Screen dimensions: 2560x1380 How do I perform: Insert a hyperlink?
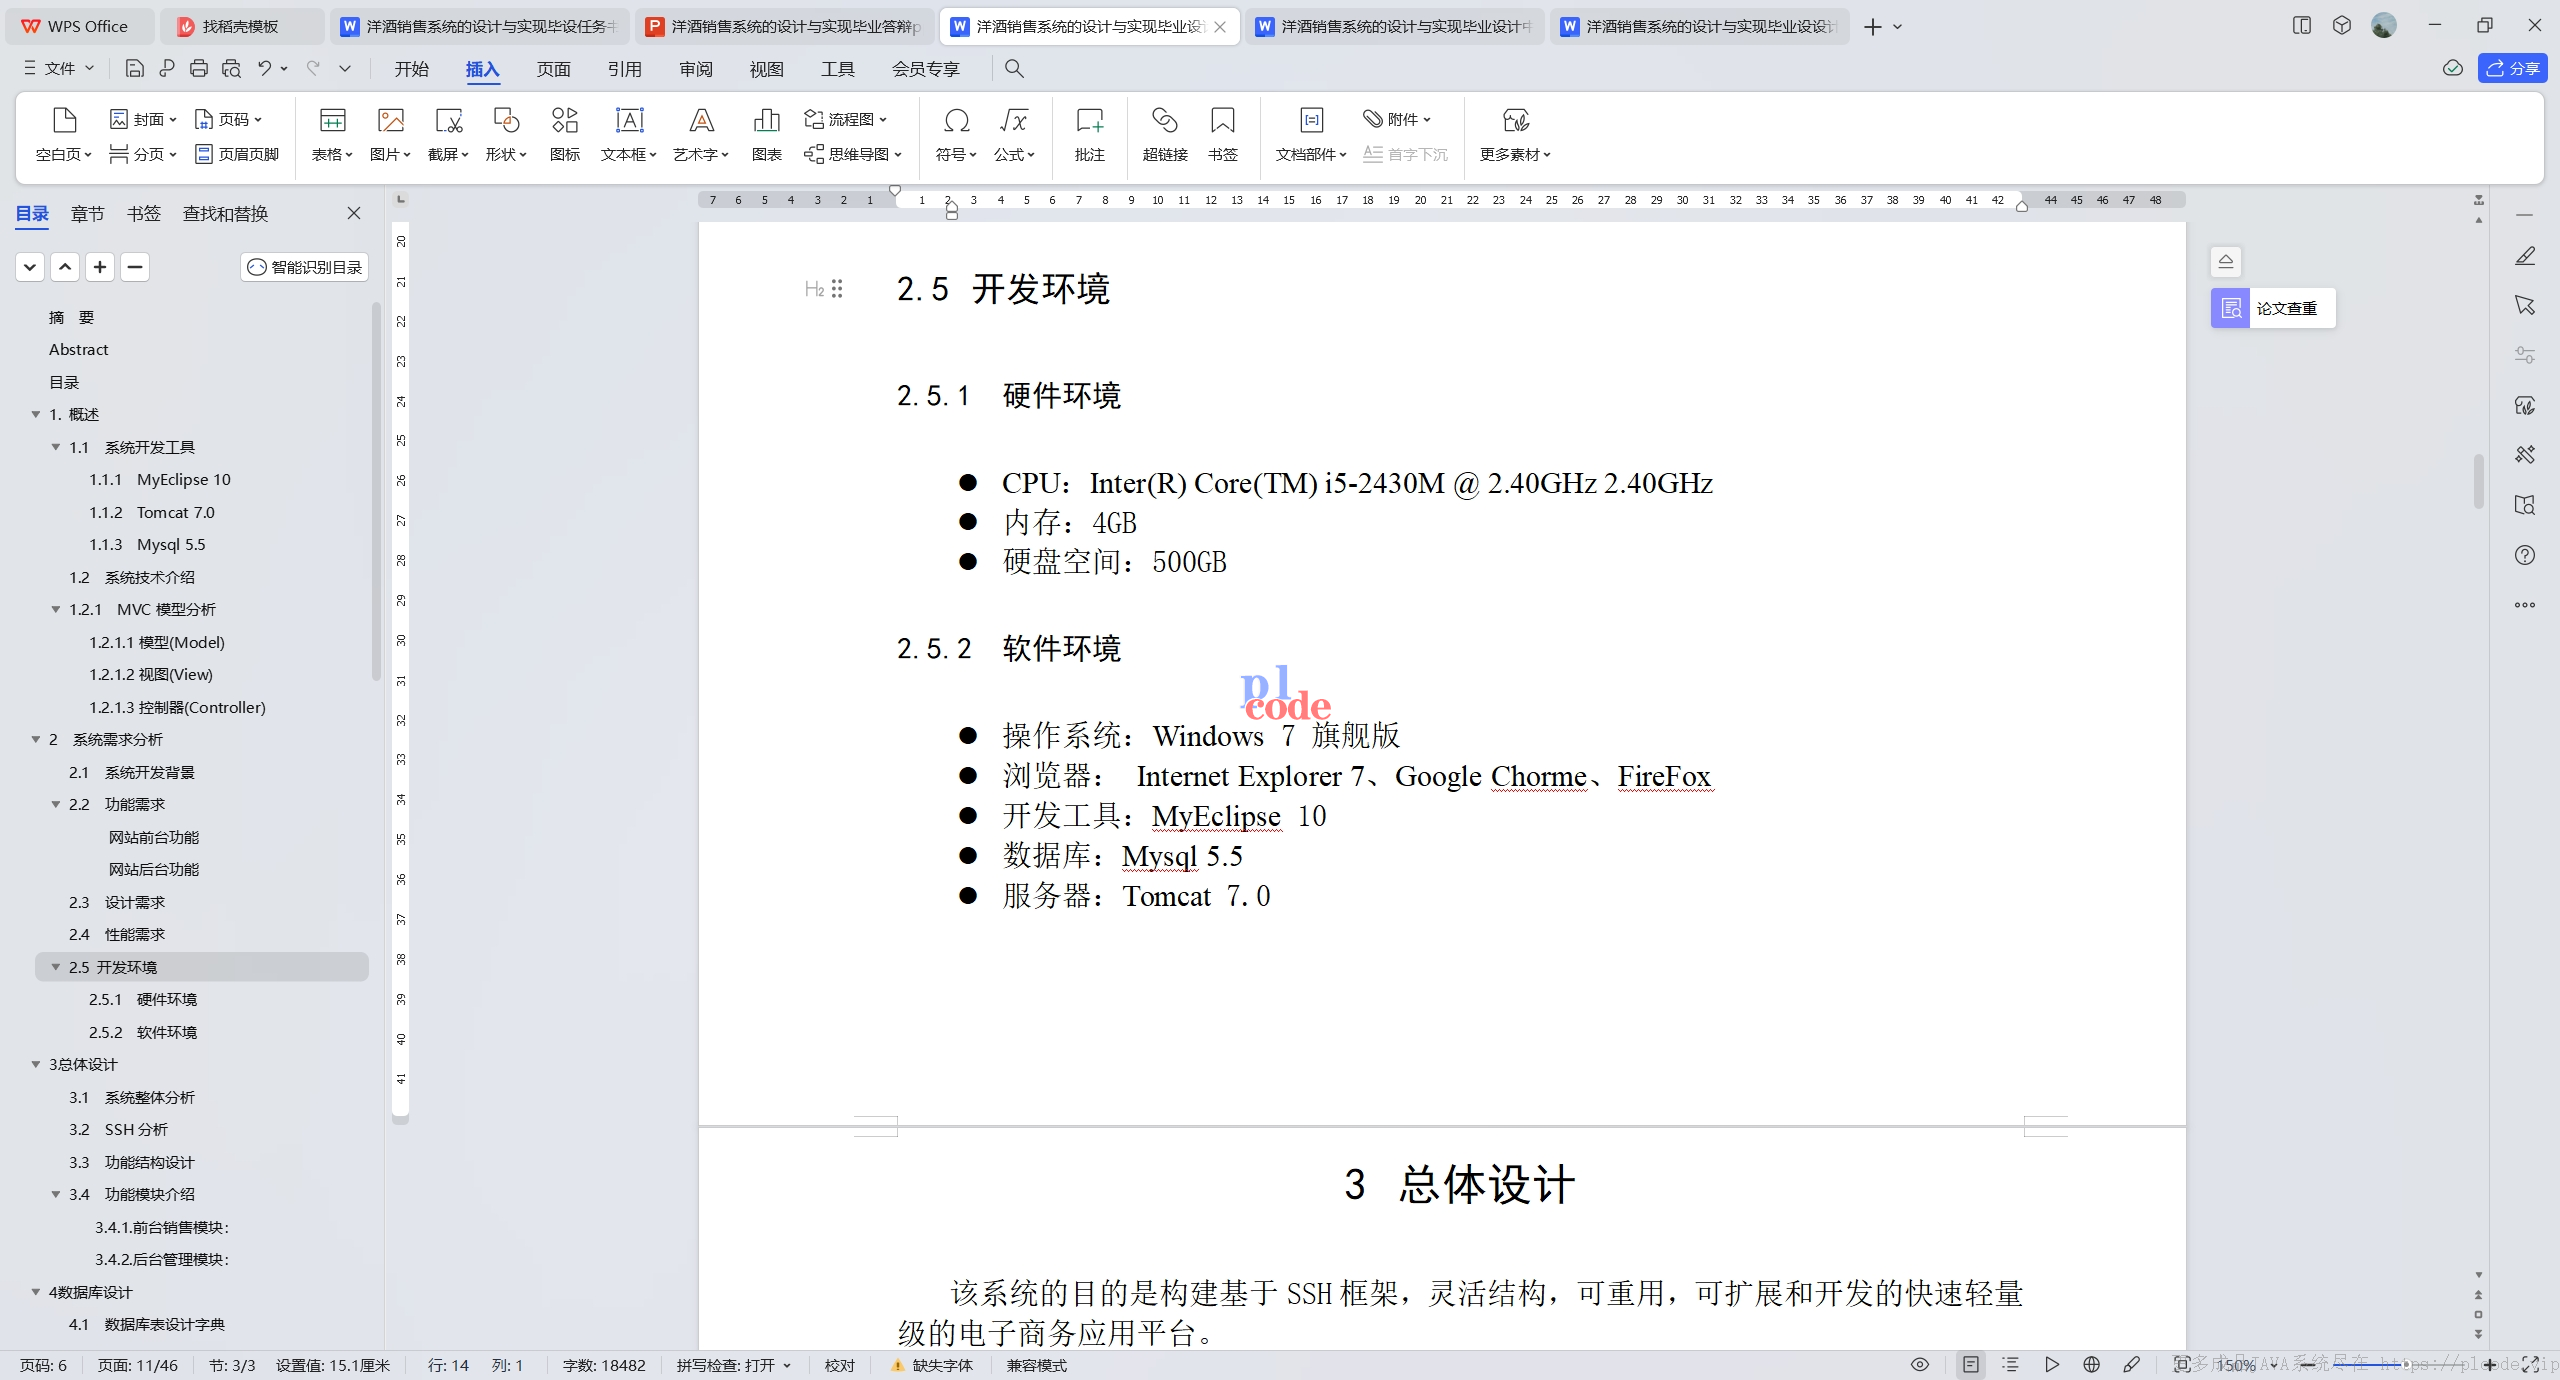click(x=1165, y=135)
